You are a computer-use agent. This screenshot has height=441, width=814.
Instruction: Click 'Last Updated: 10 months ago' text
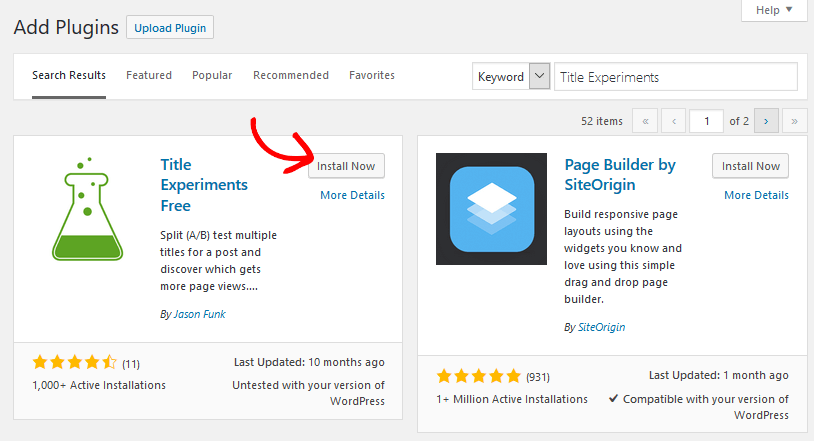[x=309, y=363]
